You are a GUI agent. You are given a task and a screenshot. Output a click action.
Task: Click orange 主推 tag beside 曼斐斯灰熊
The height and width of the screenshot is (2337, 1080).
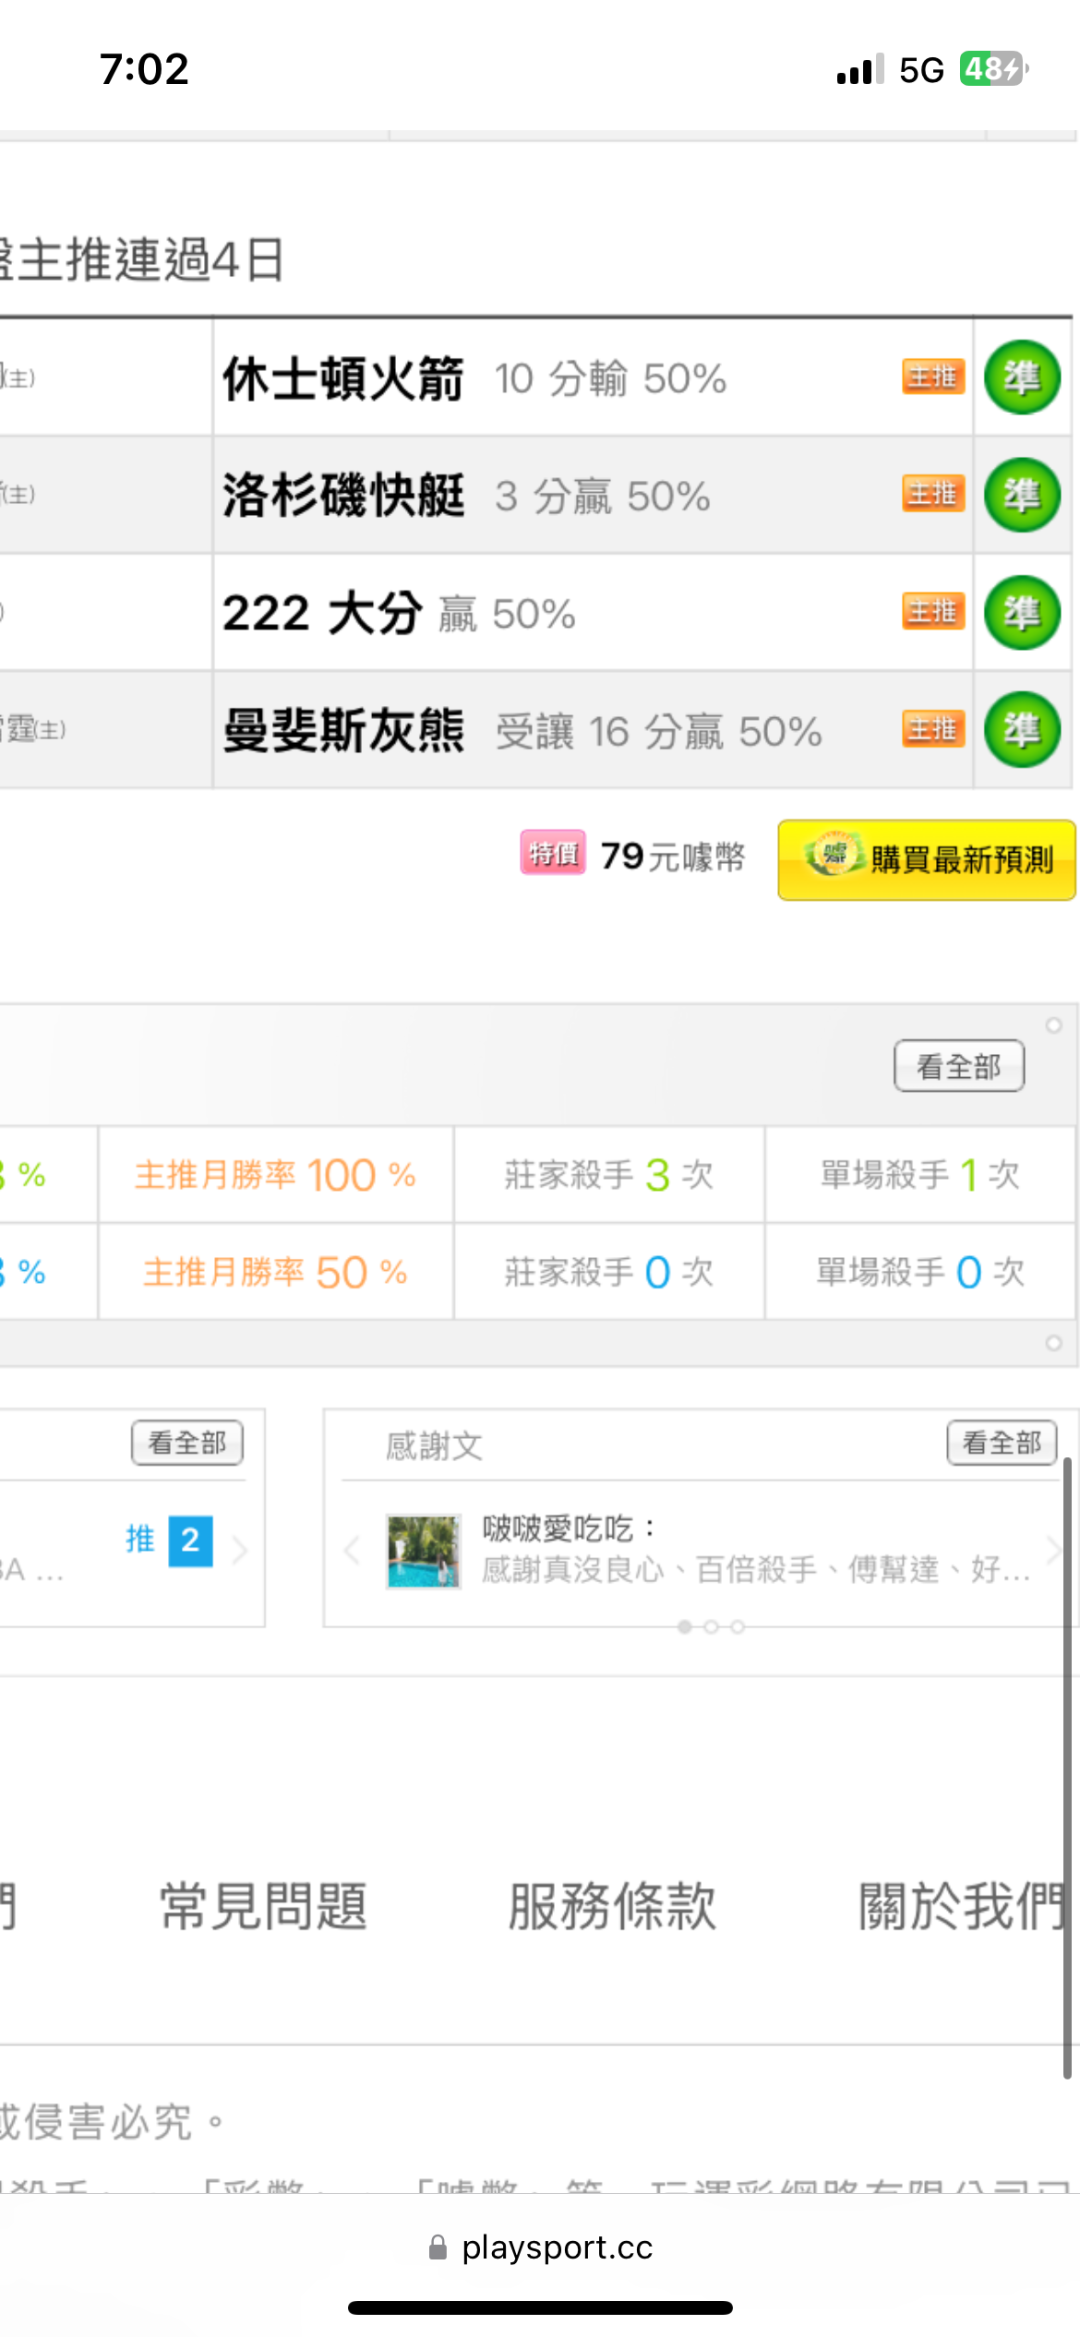tap(933, 729)
